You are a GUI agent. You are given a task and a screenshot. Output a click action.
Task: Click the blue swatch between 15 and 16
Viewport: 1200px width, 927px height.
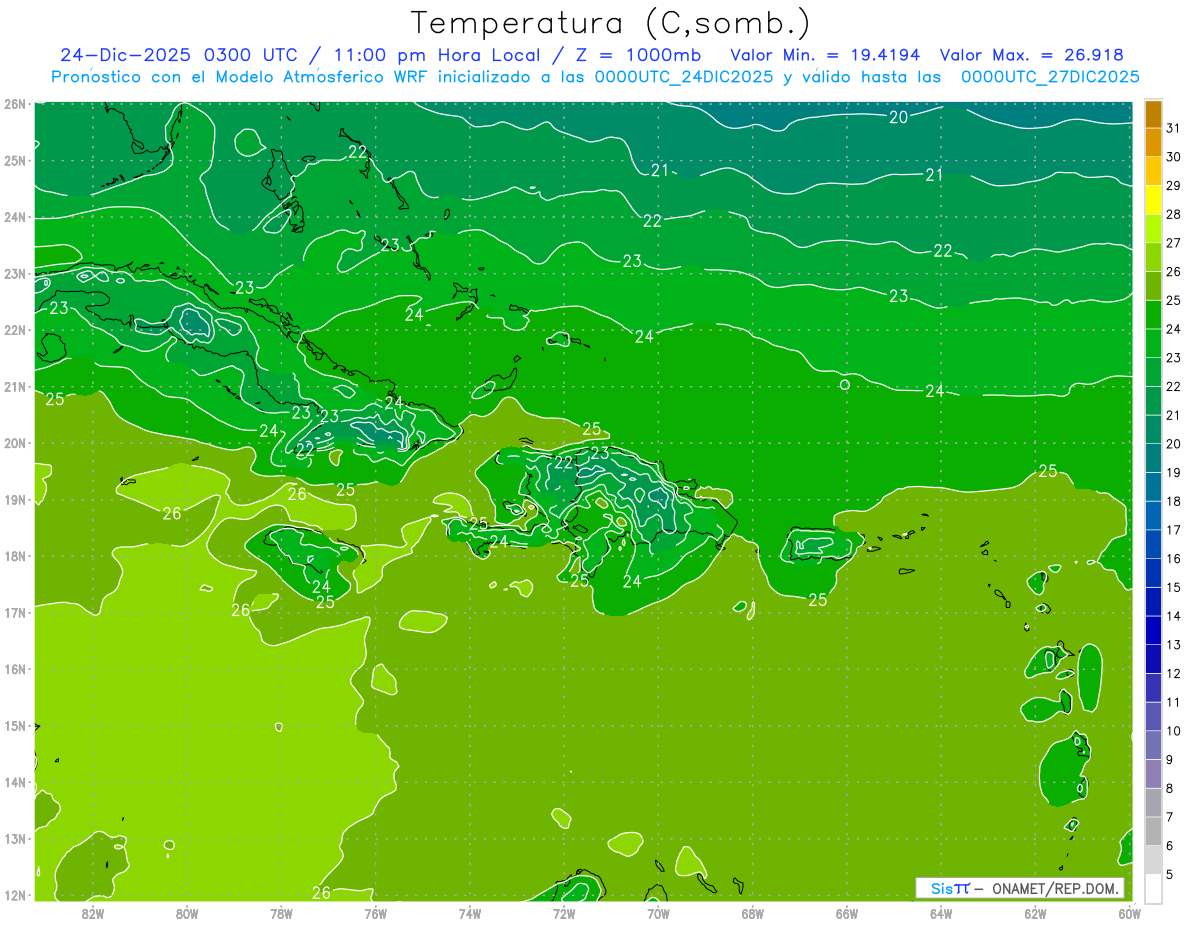point(1153,573)
